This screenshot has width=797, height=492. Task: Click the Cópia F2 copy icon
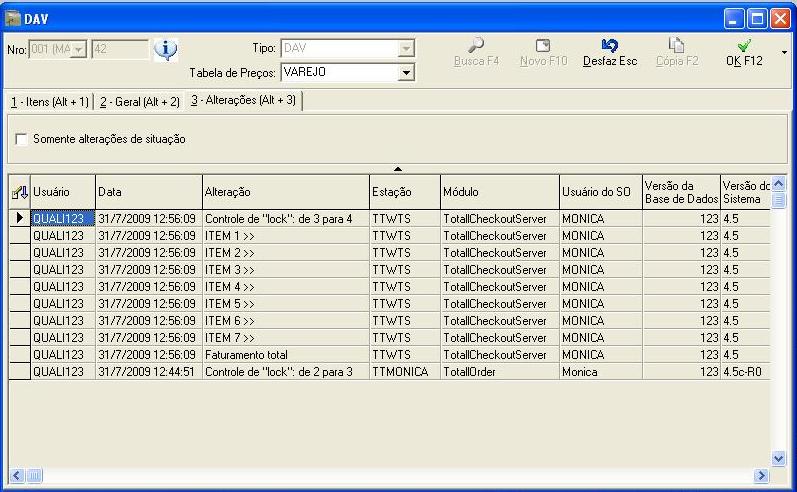tap(676, 46)
